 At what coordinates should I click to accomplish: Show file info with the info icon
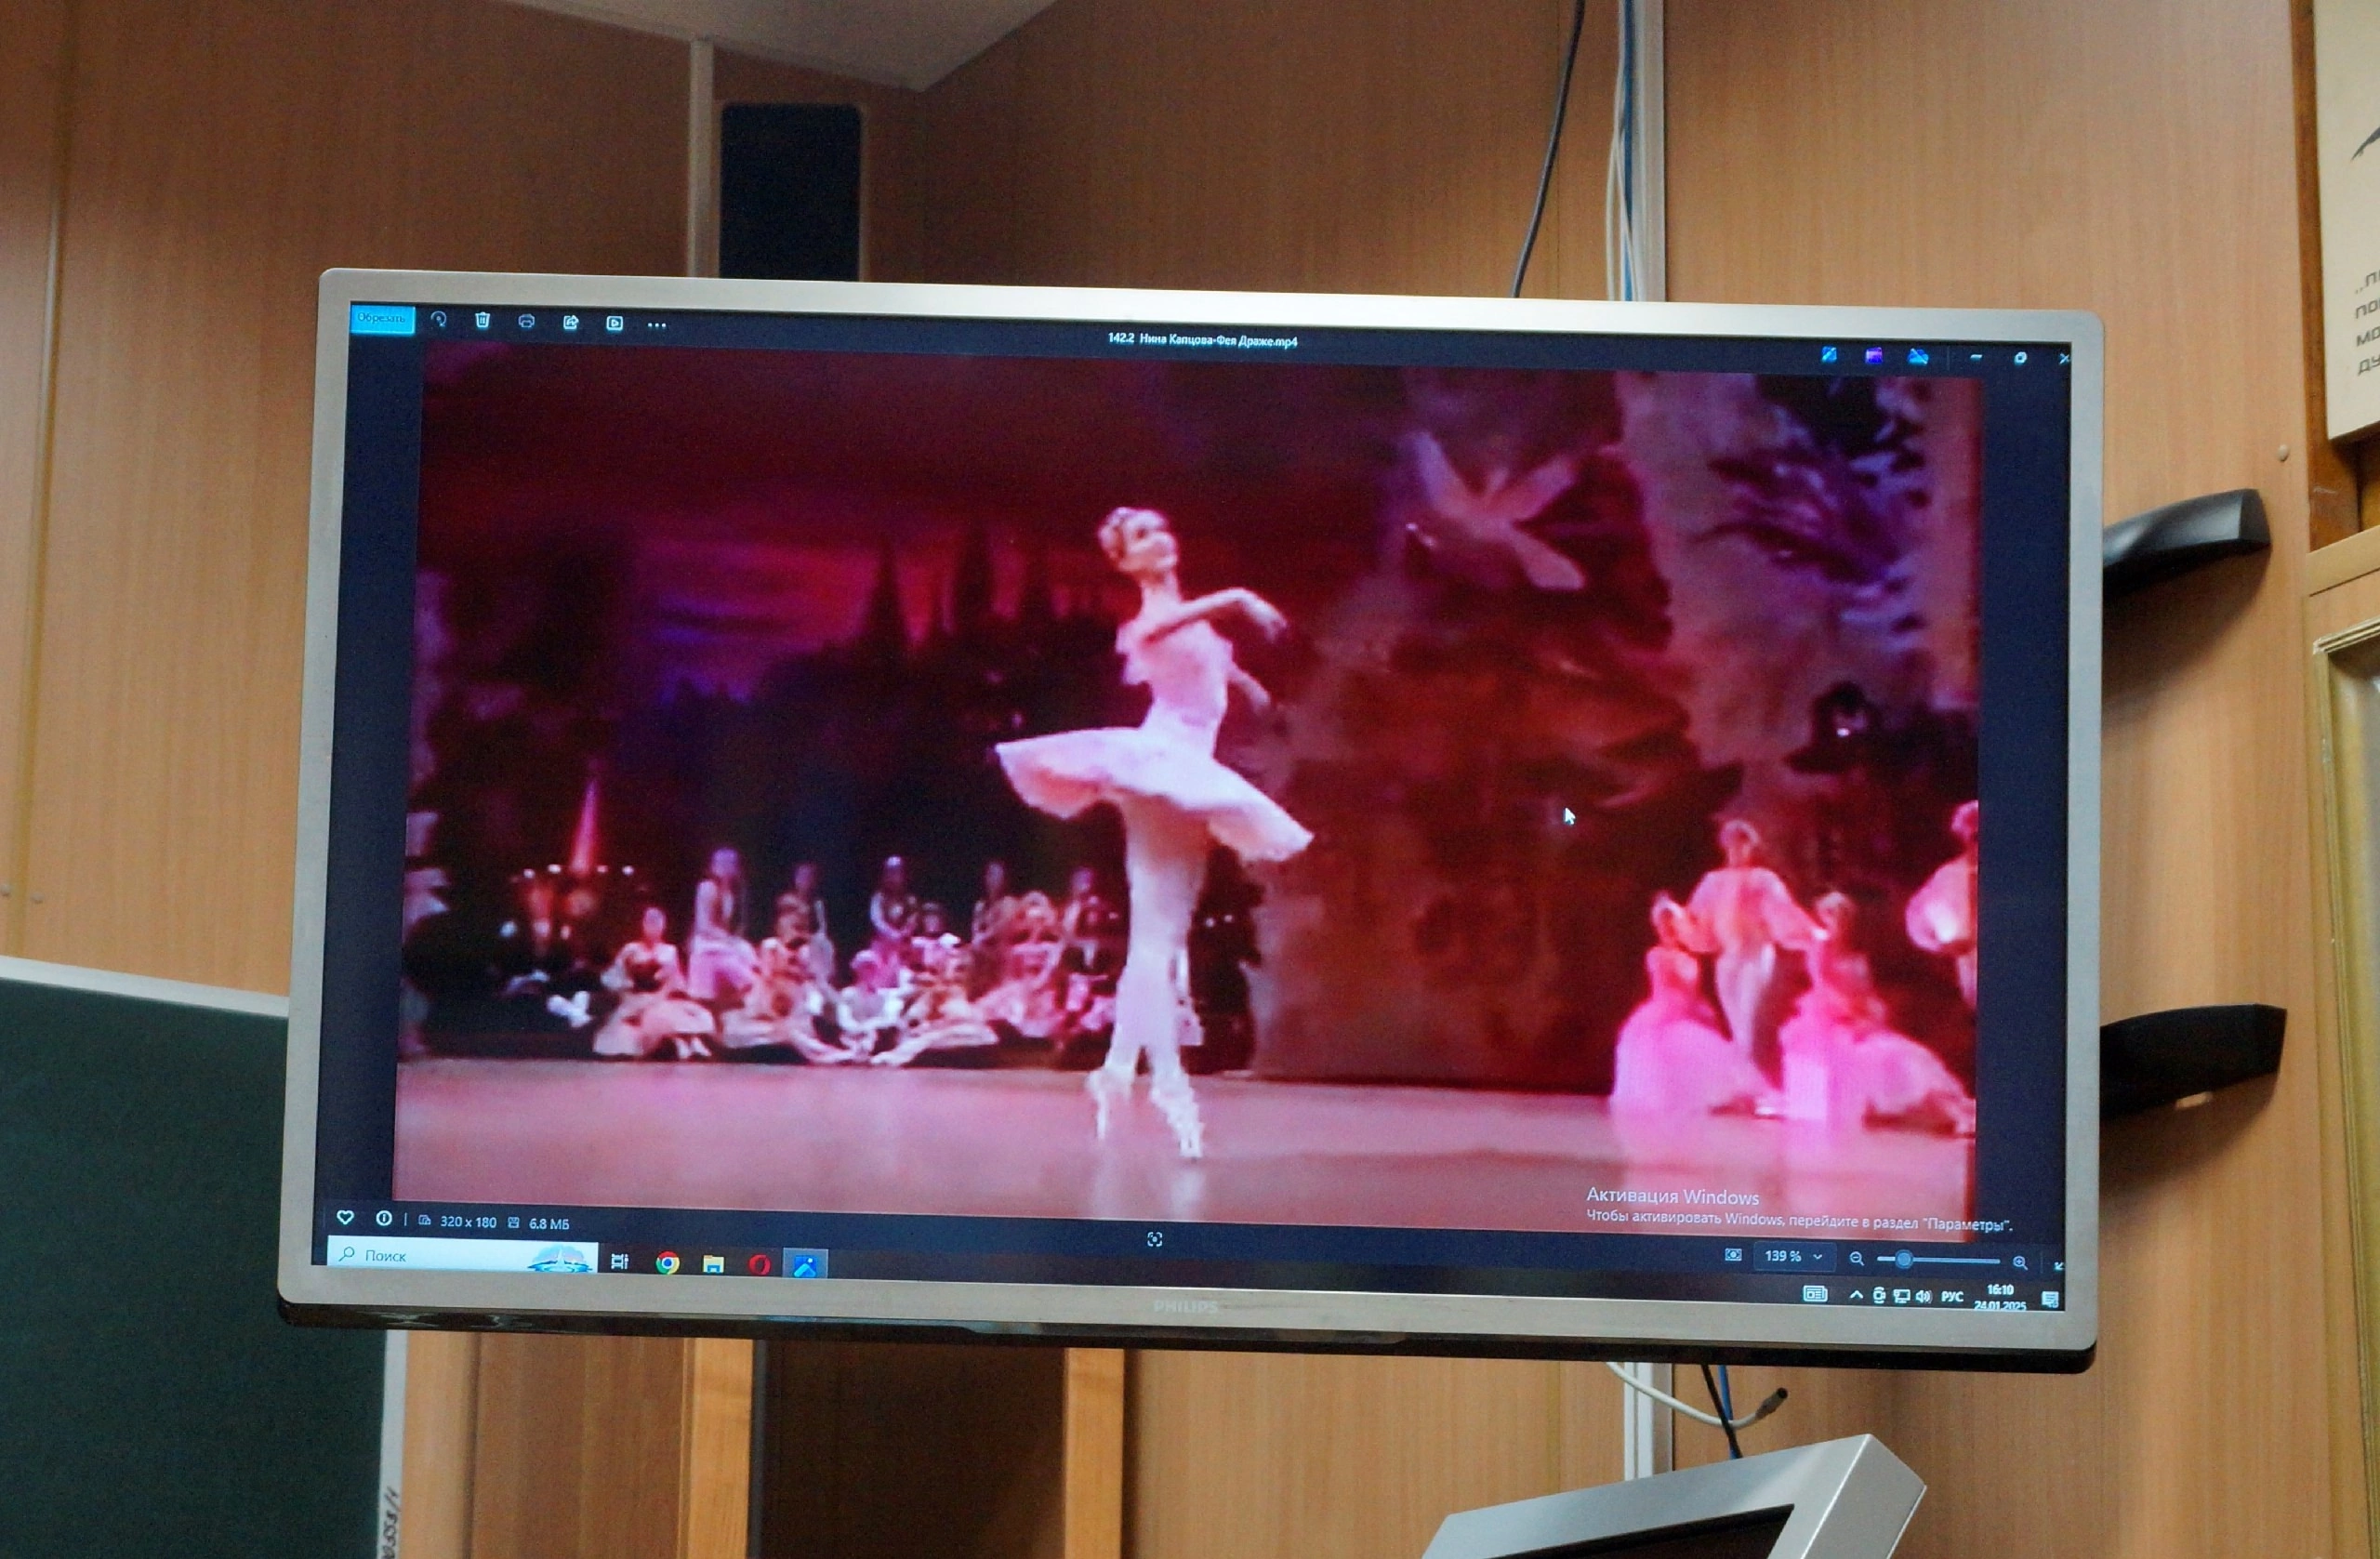[384, 1219]
